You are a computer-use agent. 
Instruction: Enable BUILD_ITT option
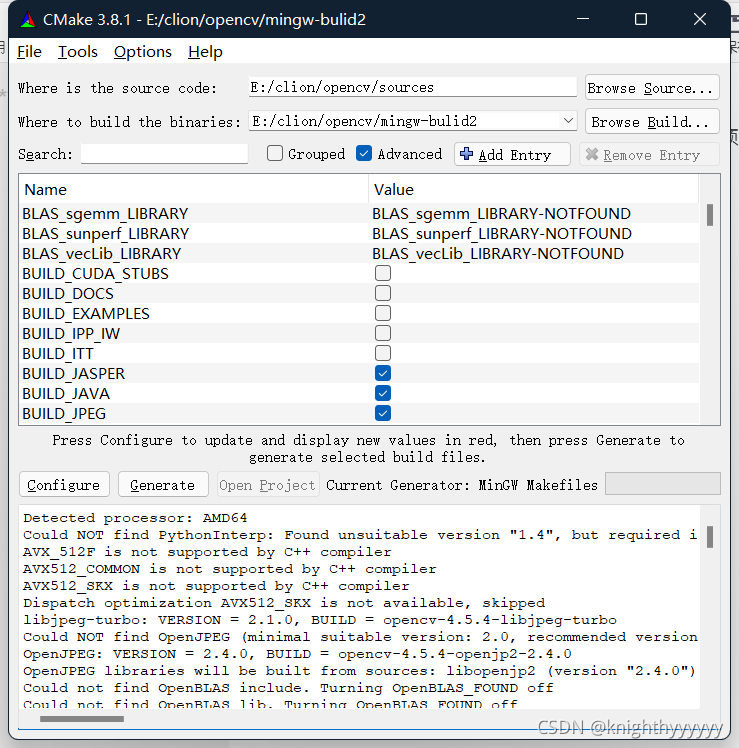[x=383, y=353]
